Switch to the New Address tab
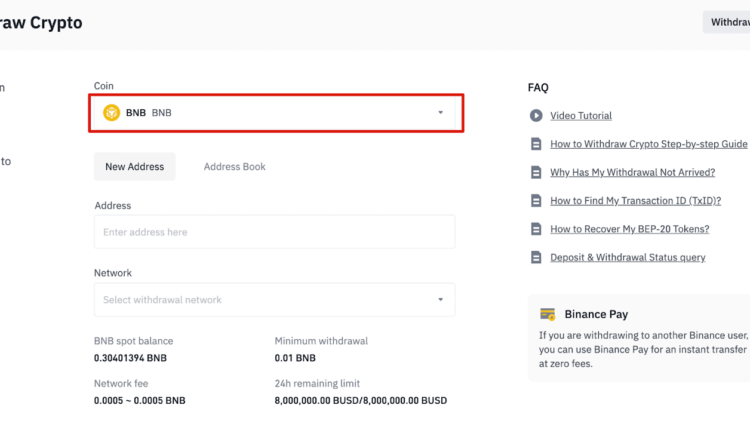This screenshot has width=750, height=430. click(x=135, y=167)
